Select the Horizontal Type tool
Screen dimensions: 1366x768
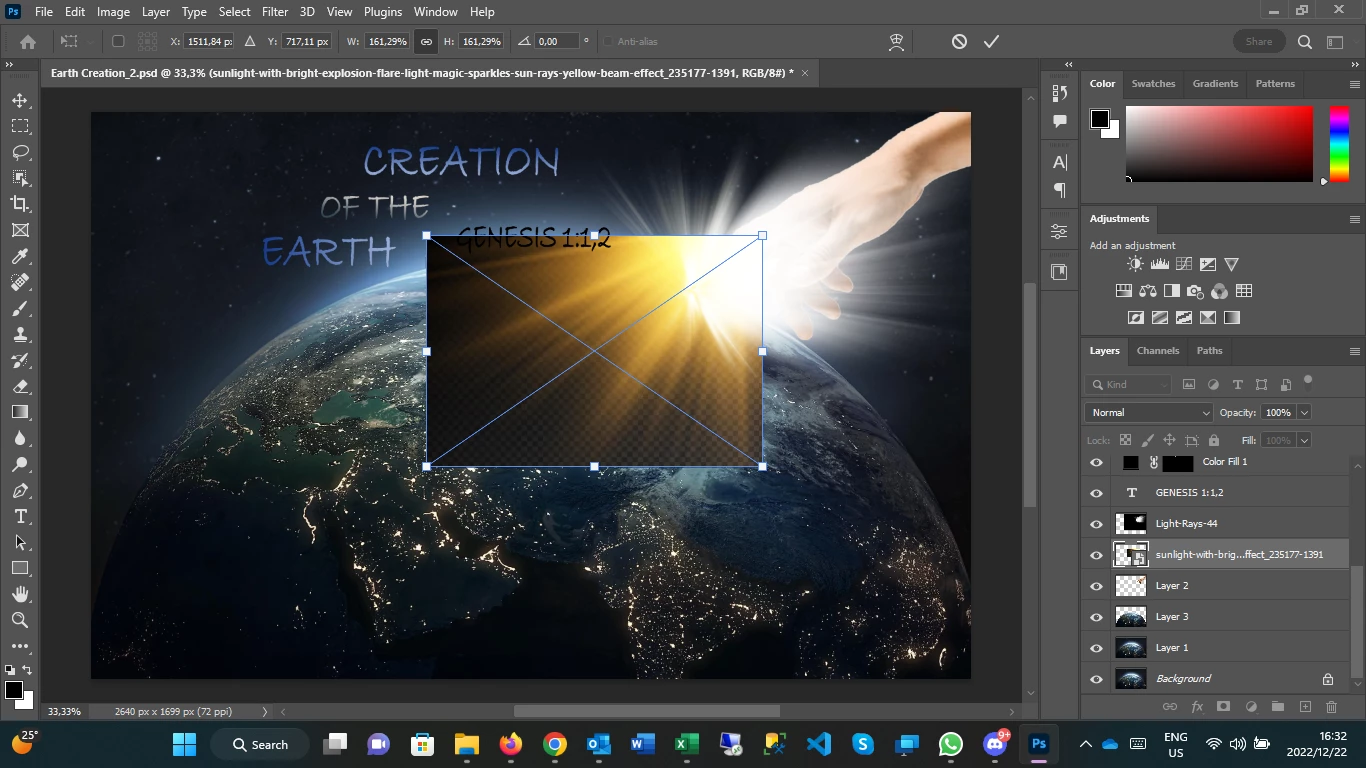point(20,516)
